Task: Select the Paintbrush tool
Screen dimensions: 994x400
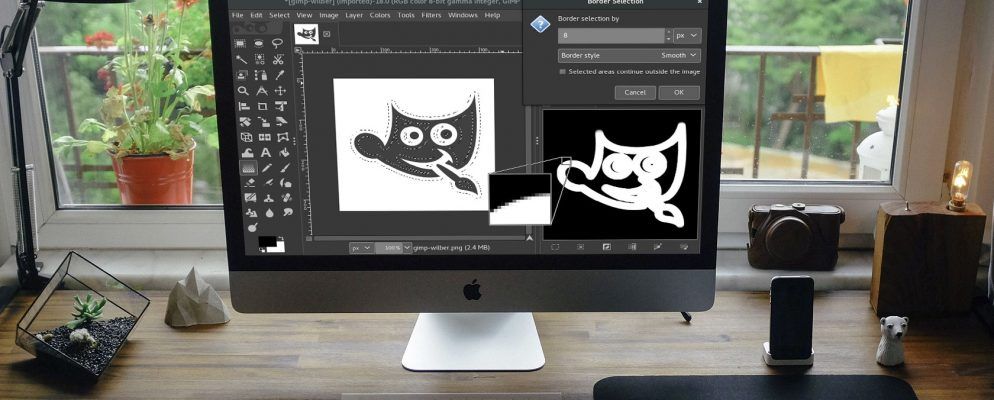Action: (x=285, y=169)
